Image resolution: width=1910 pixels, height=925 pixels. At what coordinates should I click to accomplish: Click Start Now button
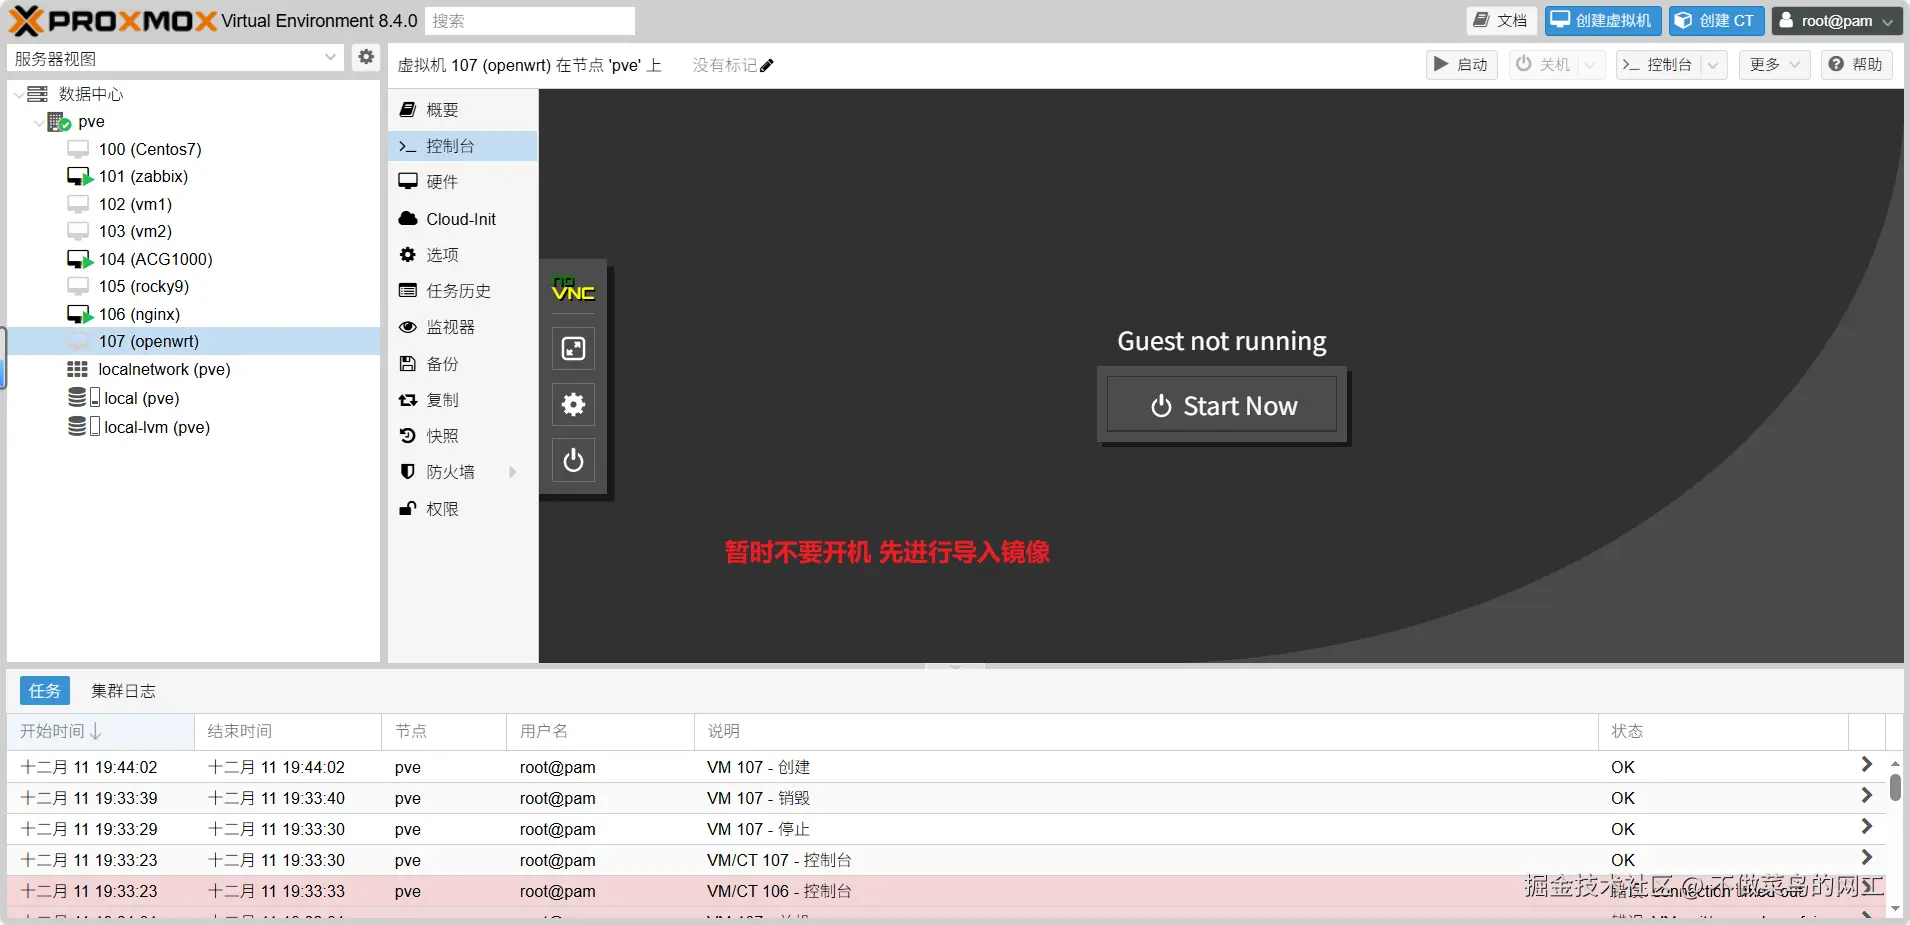click(1222, 405)
